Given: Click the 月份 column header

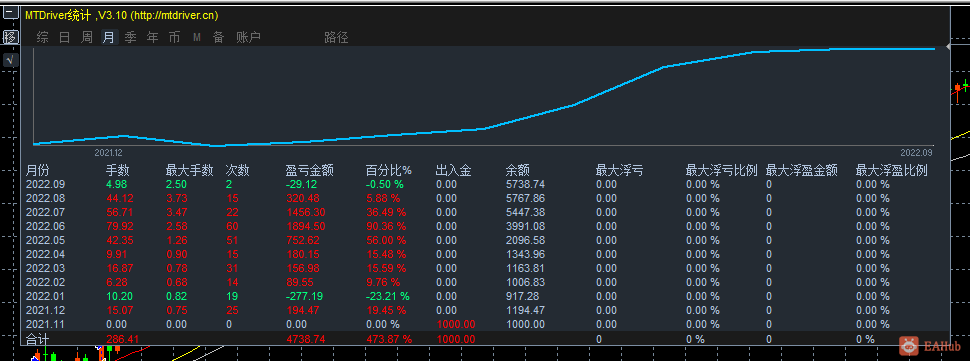Looking at the screenshot, I should pos(37,171).
